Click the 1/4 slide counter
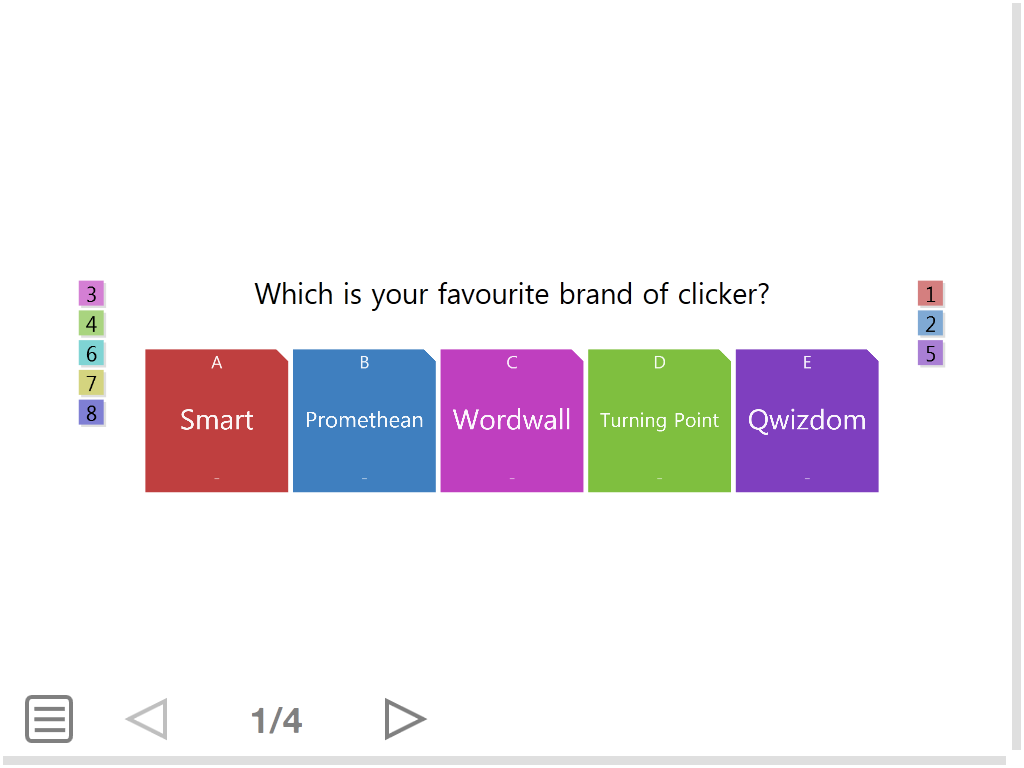Viewport: 1024px width, 768px height. click(x=276, y=720)
